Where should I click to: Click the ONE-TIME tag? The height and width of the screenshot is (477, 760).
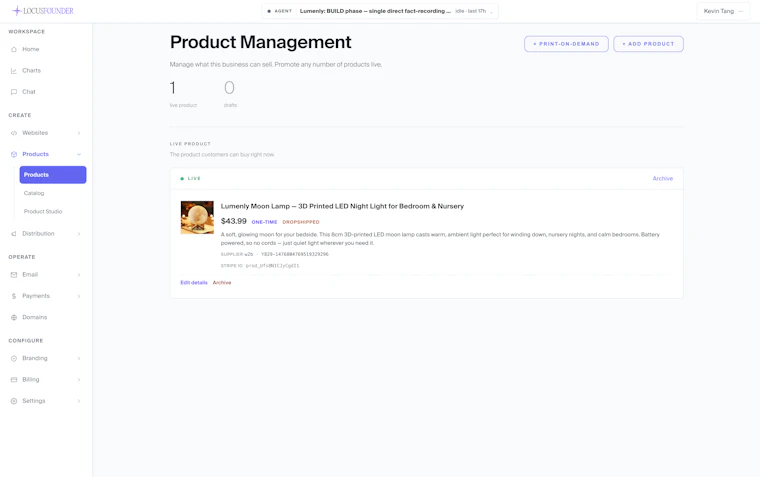point(265,223)
